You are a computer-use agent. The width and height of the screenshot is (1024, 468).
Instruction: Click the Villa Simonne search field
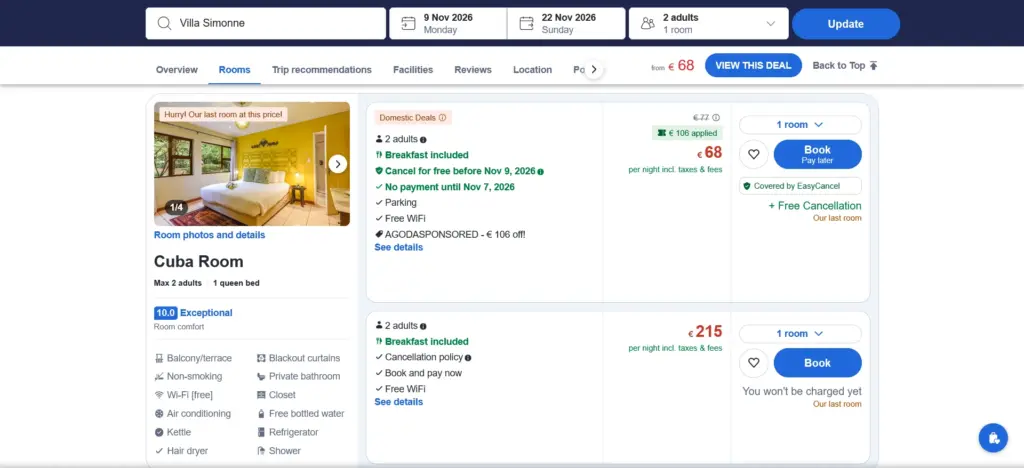pyautogui.click(x=266, y=23)
